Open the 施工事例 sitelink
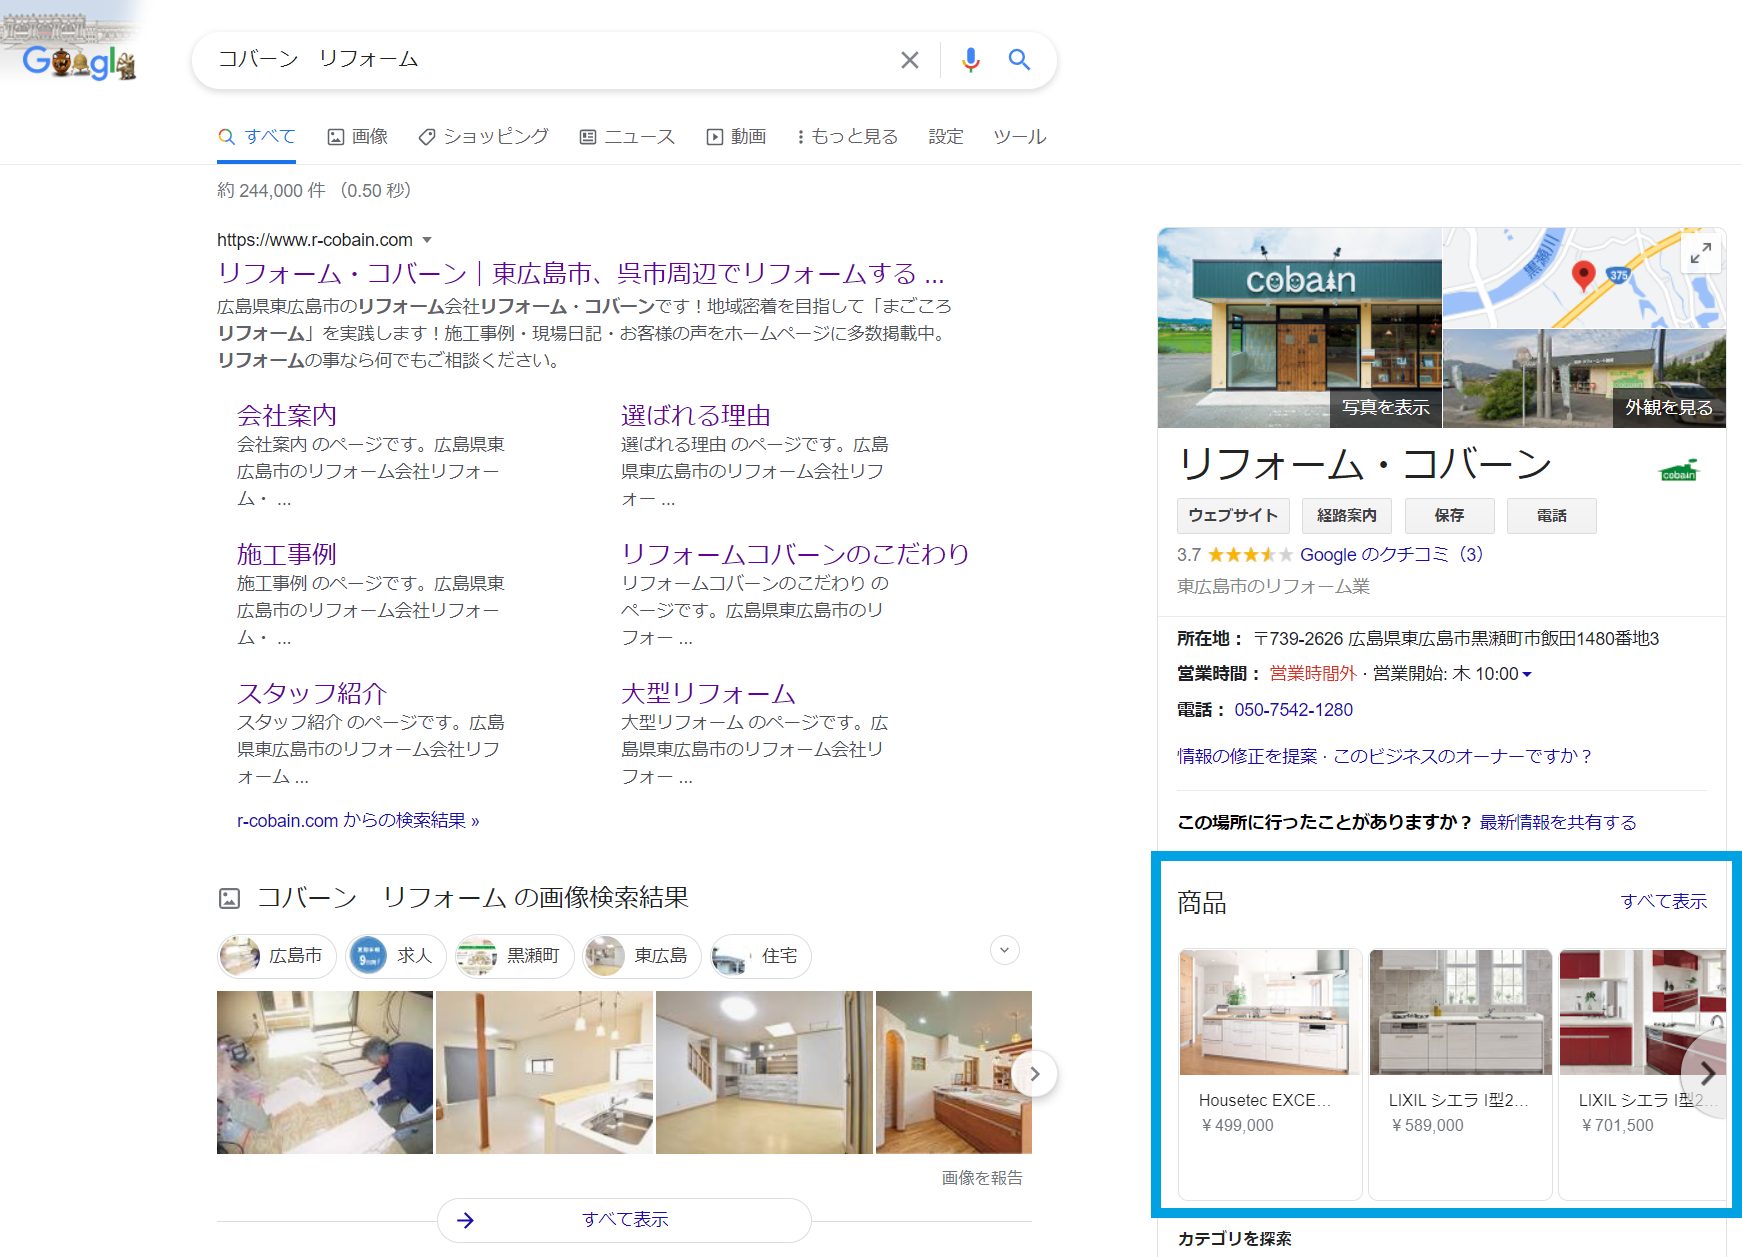 coord(287,554)
